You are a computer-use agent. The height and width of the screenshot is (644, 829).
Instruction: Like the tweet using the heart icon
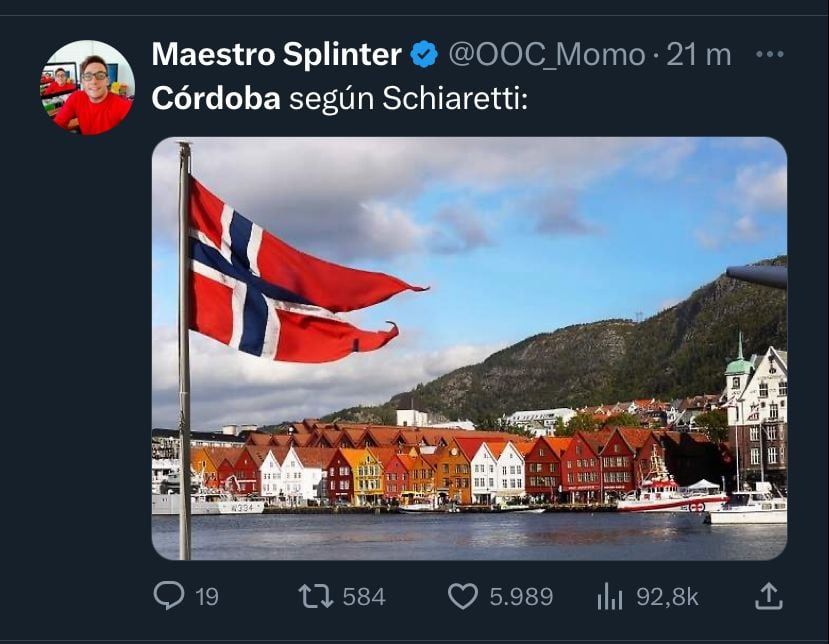point(466,595)
